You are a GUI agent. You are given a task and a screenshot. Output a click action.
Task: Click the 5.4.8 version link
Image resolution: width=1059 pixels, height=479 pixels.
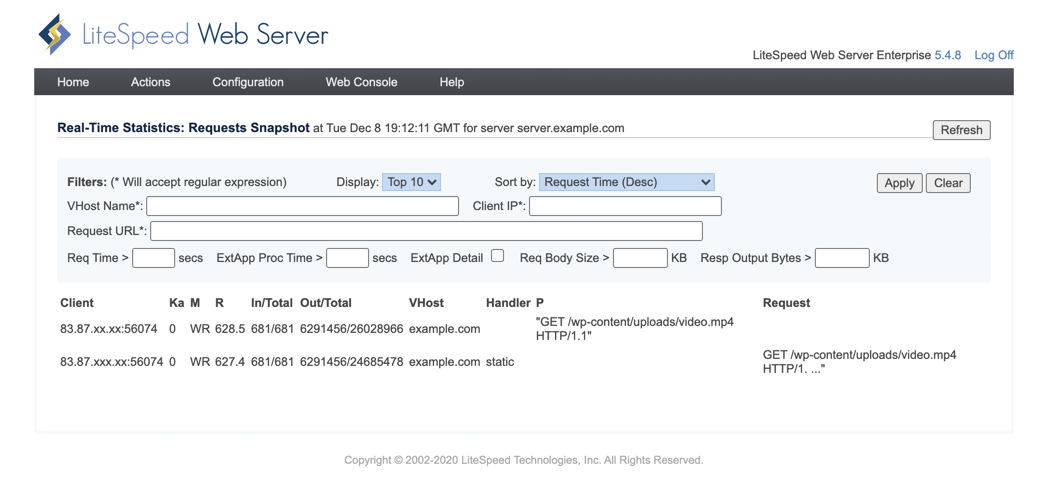coord(948,55)
